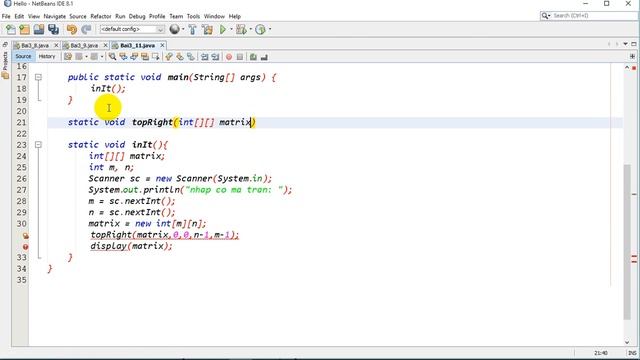Click the split editor icon at toolbar right

point(633,56)
